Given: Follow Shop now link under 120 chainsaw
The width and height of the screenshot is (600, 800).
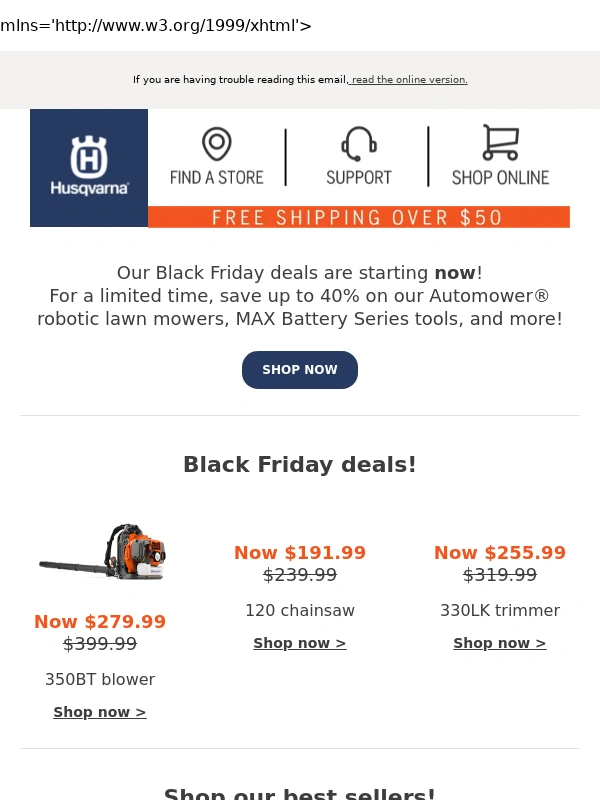Looking at the screenshot, I should pos(300,643).
